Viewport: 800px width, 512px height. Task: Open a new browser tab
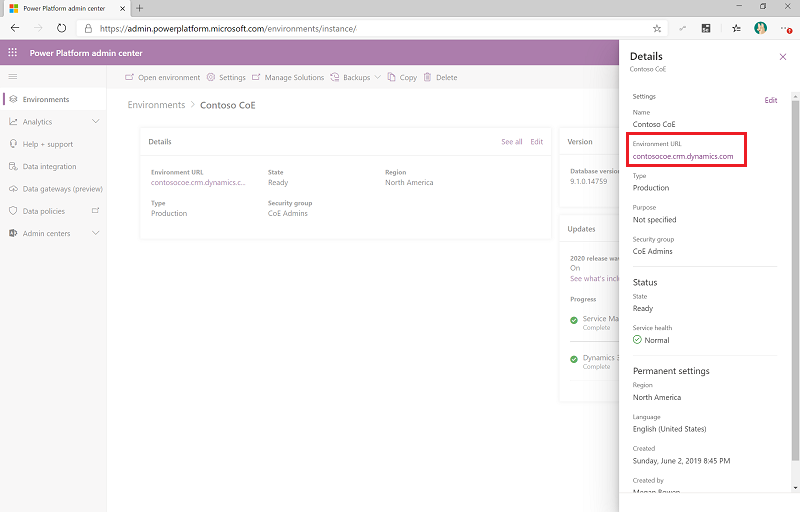click(139, 8)
